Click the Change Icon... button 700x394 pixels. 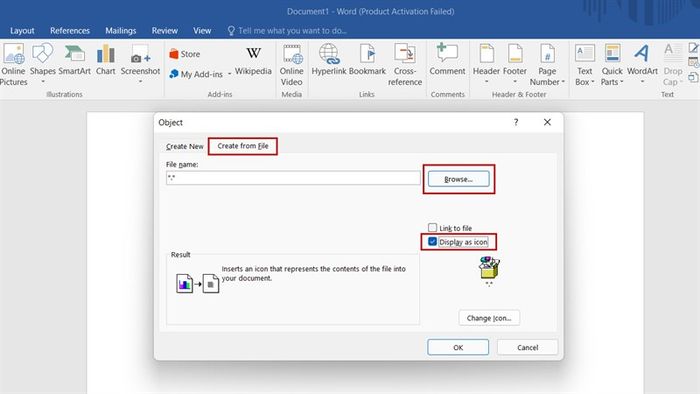(x=489, y=318)
